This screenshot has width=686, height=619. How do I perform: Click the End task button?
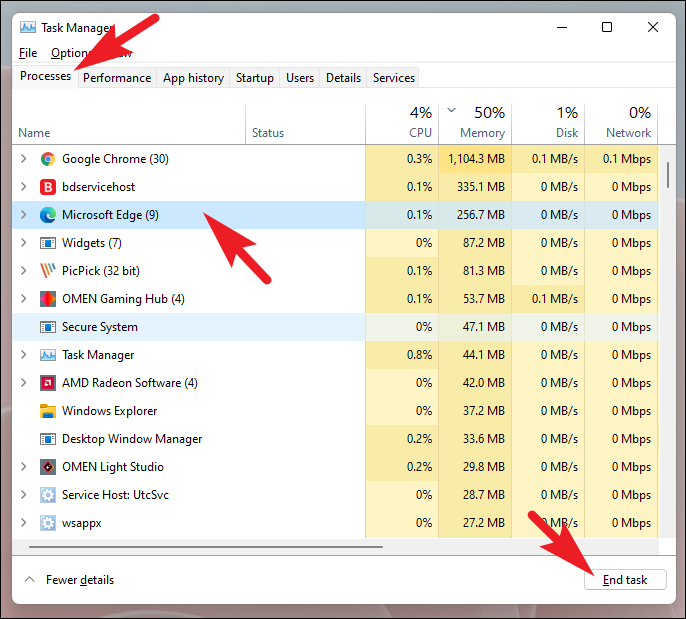coord(625,580)
